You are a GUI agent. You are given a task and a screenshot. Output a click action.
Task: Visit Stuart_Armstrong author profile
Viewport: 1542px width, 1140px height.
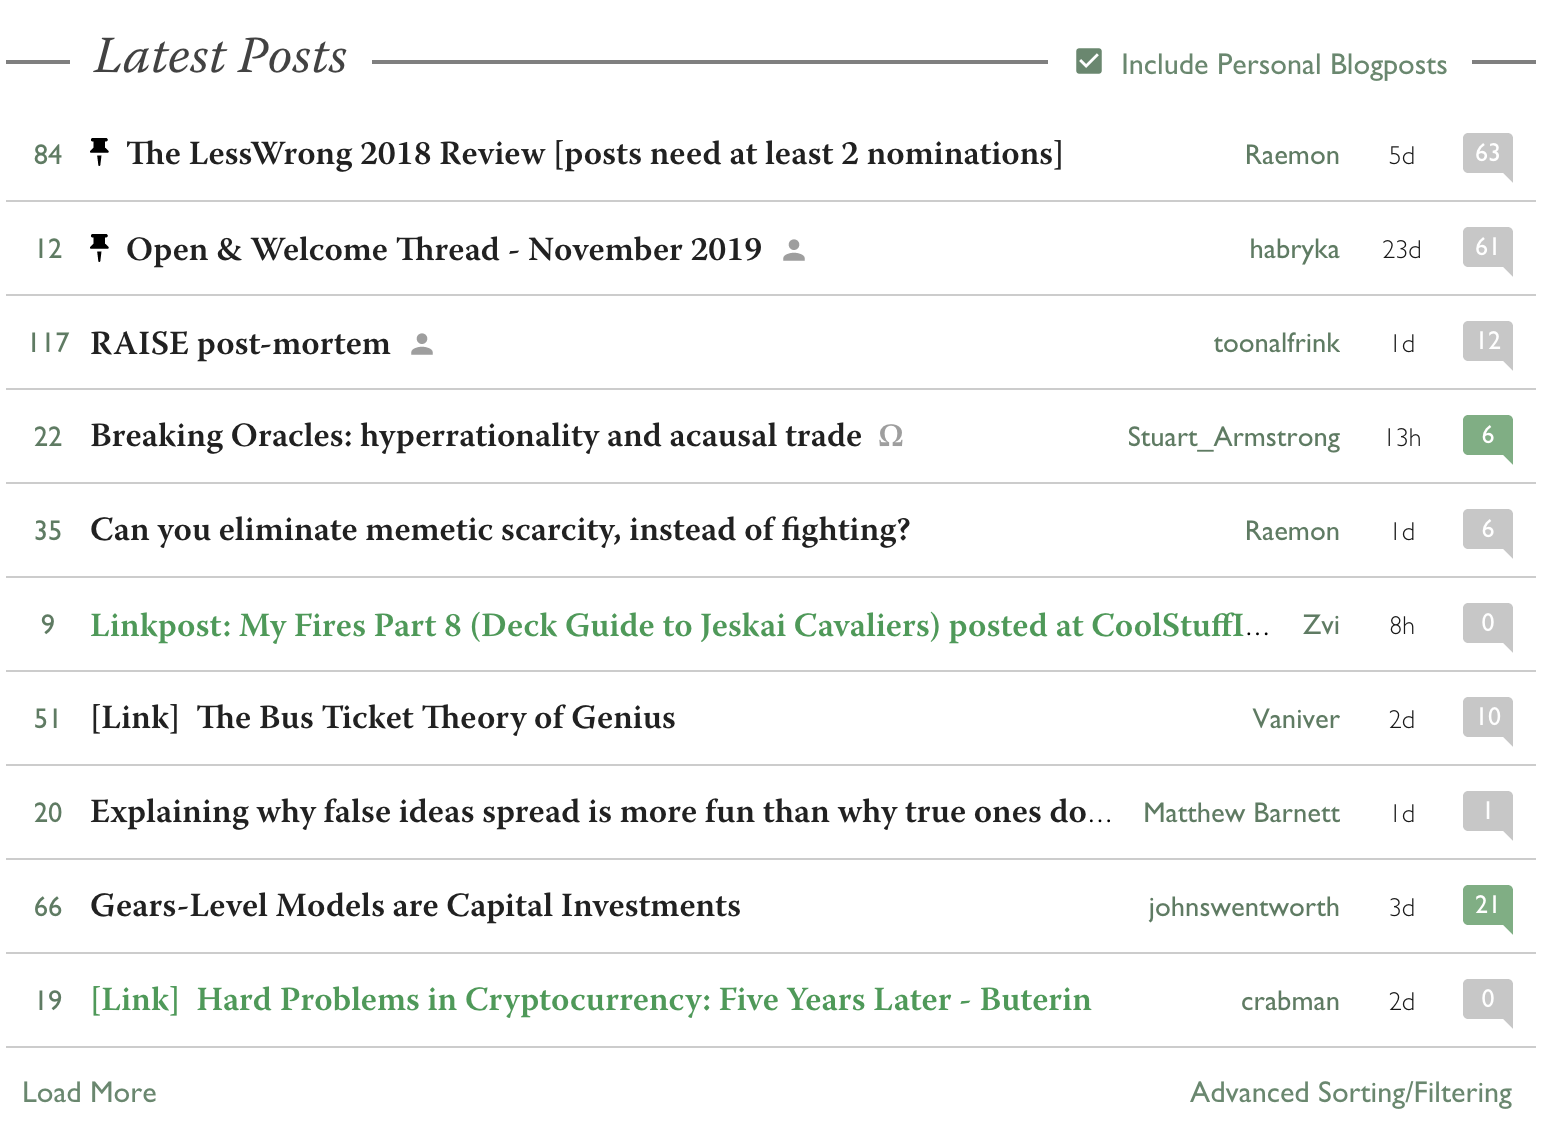(x=1233, y=437)
